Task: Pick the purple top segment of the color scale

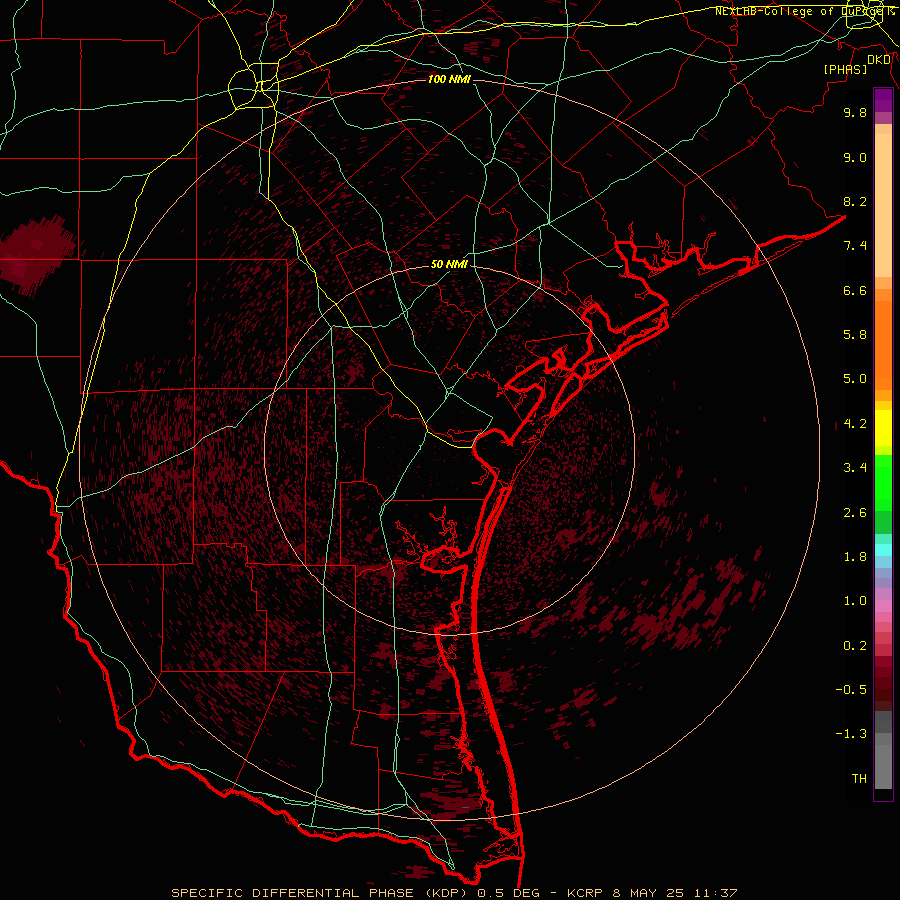Action: [x=883, y=101]
